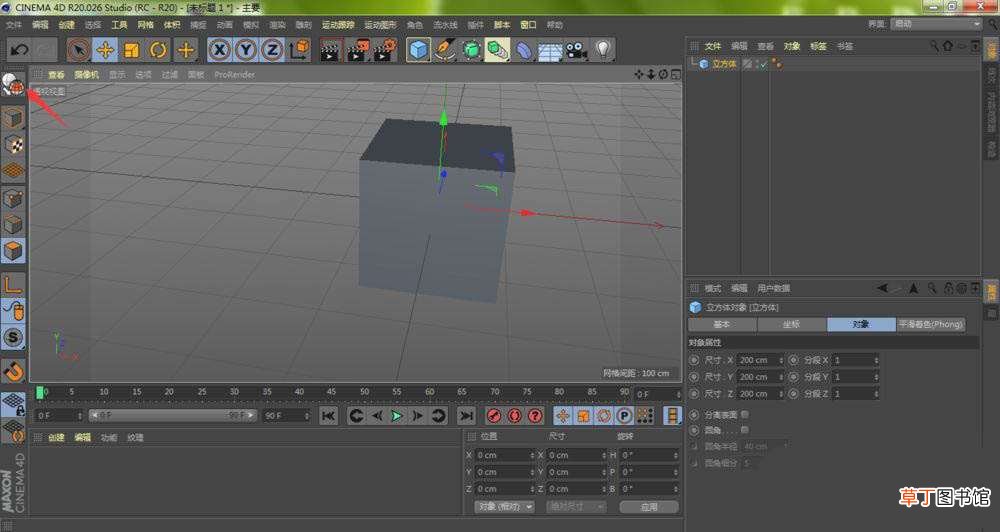Select the Move tool in top toolbar
1000x532 pixels.
105,50
